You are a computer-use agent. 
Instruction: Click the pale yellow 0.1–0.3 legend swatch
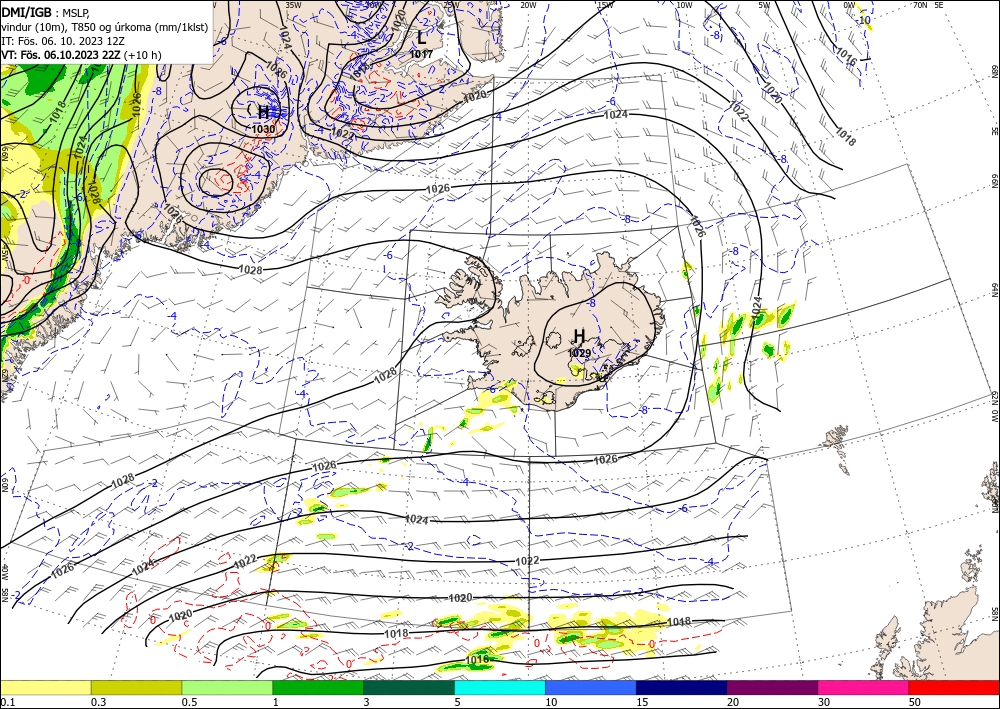point(45,687)
